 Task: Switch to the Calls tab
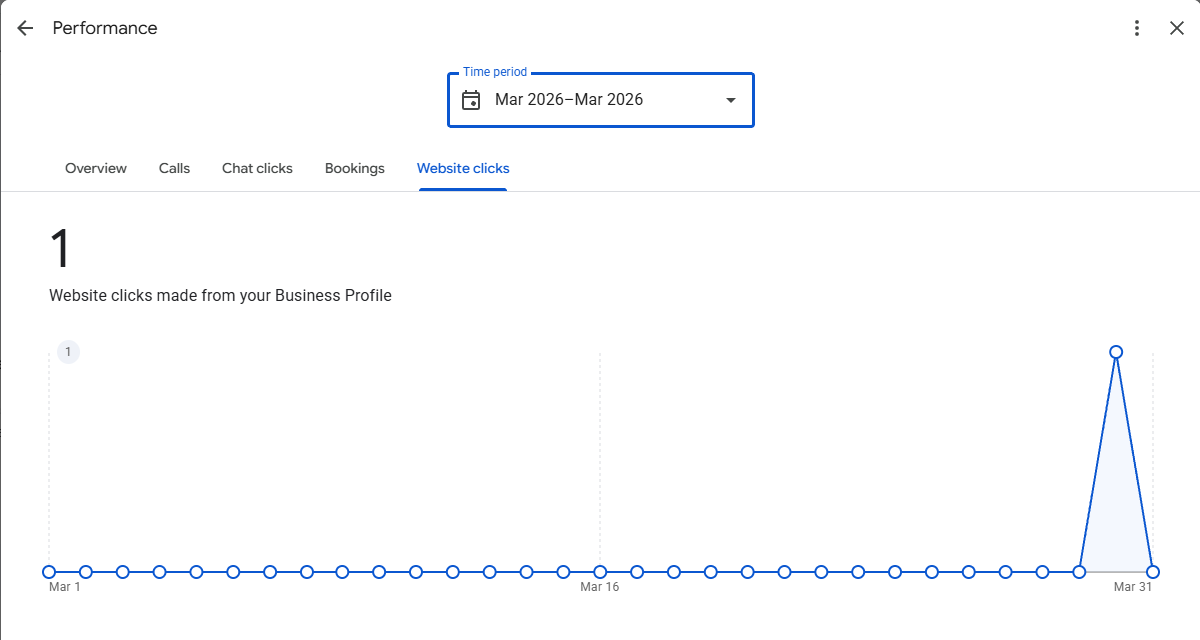(x=174, y=168)
